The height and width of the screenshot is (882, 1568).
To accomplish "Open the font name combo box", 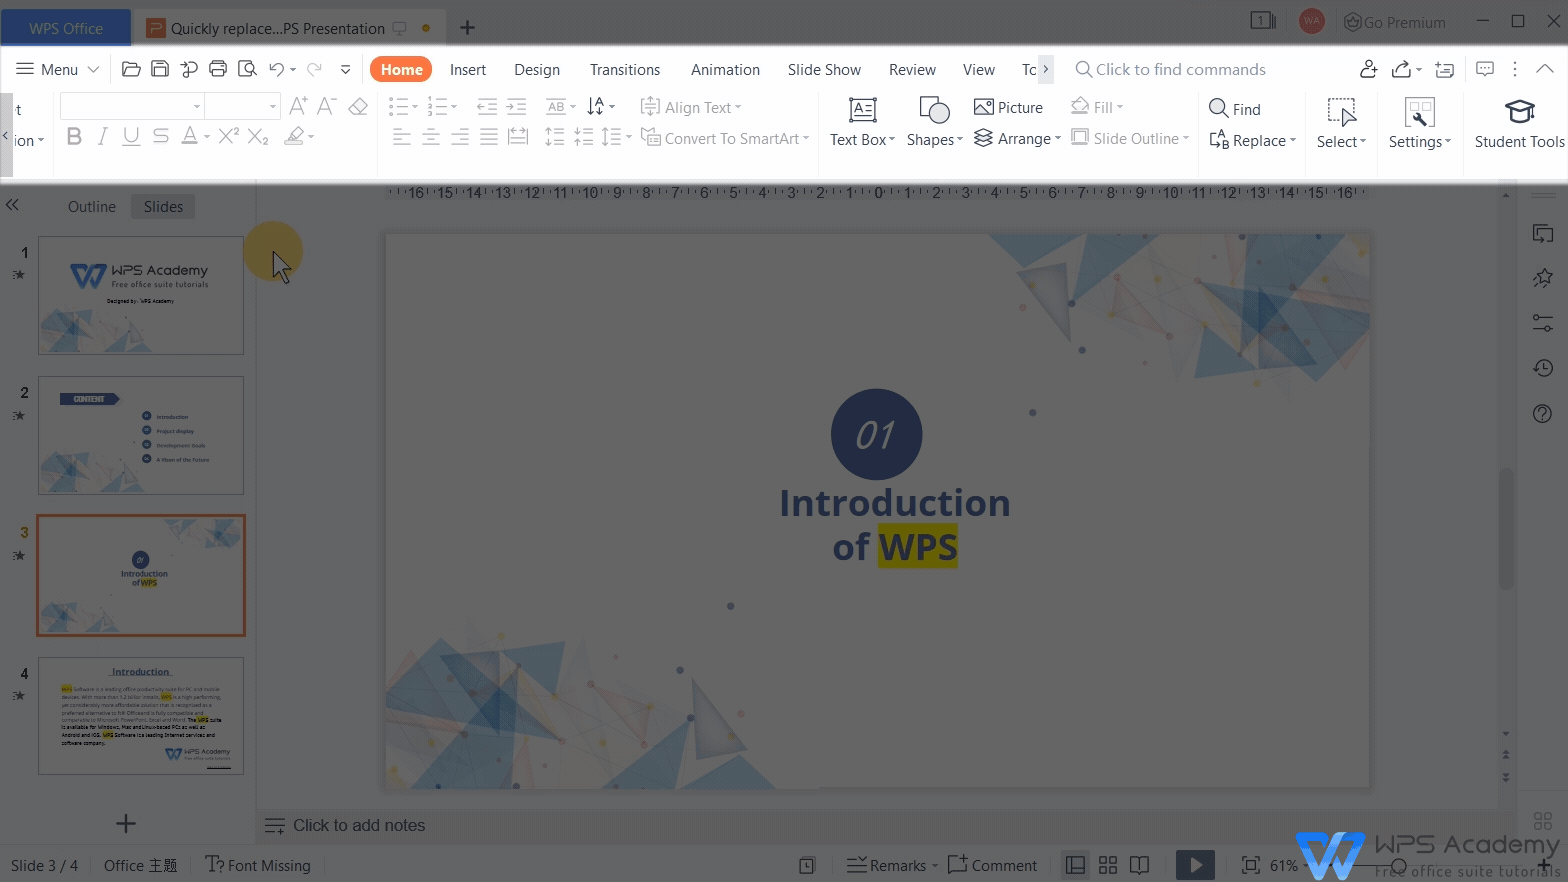I will (x=132, y=106).
